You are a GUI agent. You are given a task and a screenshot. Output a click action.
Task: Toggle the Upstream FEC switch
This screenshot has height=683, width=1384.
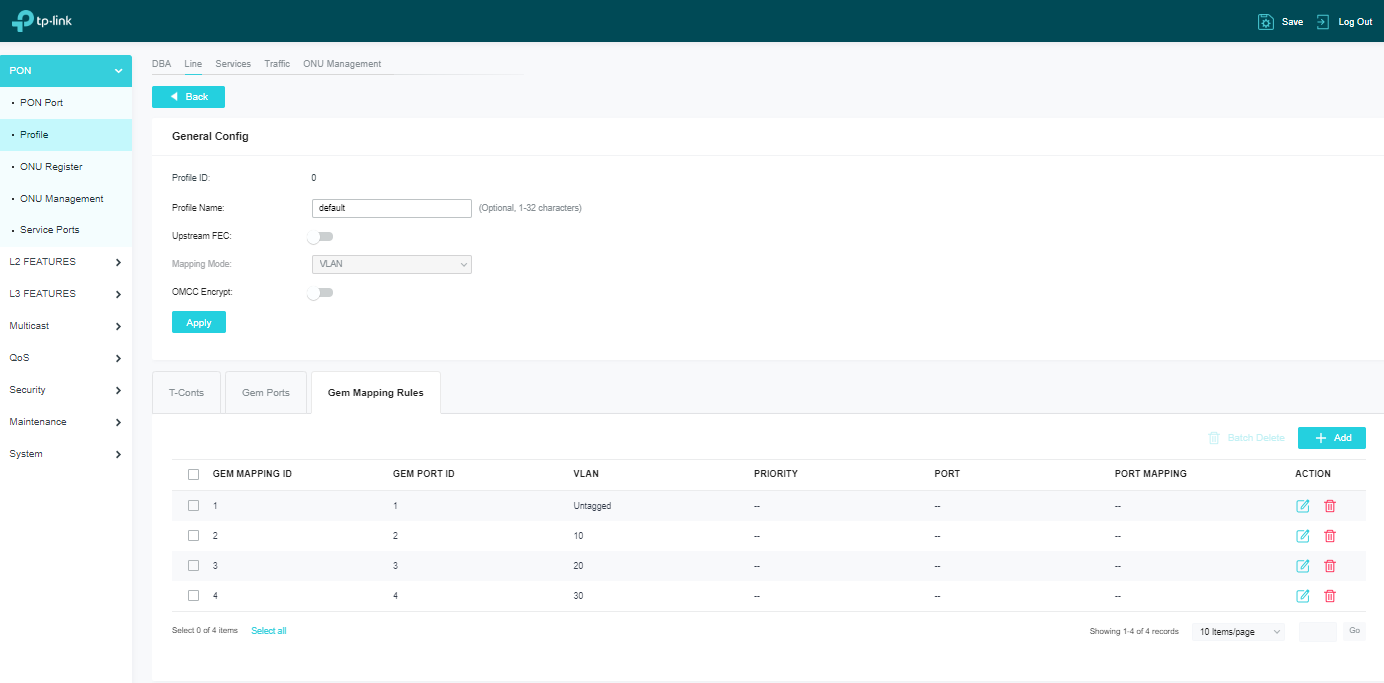[x=320, y=237]
